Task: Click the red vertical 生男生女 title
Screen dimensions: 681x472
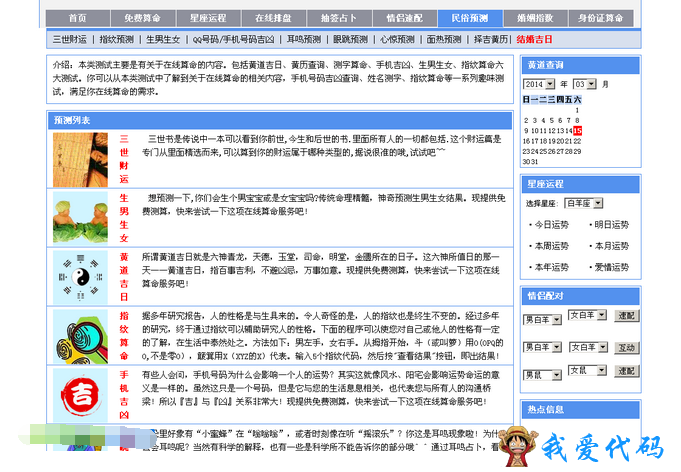Action: pyautogui.click(x=124, y=218)
